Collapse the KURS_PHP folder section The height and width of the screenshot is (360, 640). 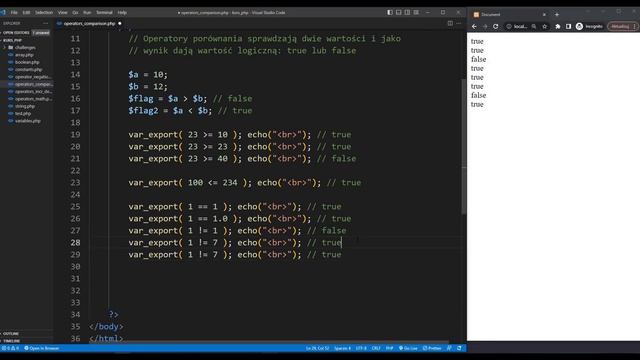(x=12, y=40)
